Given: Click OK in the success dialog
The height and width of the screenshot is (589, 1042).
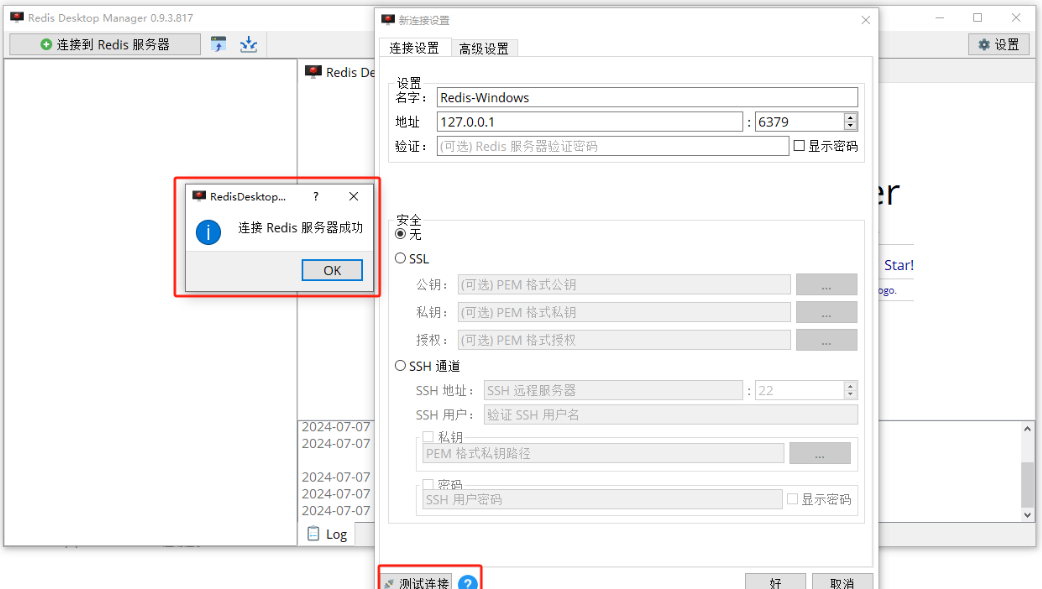Looking at the screenshot, I should 332,270.
